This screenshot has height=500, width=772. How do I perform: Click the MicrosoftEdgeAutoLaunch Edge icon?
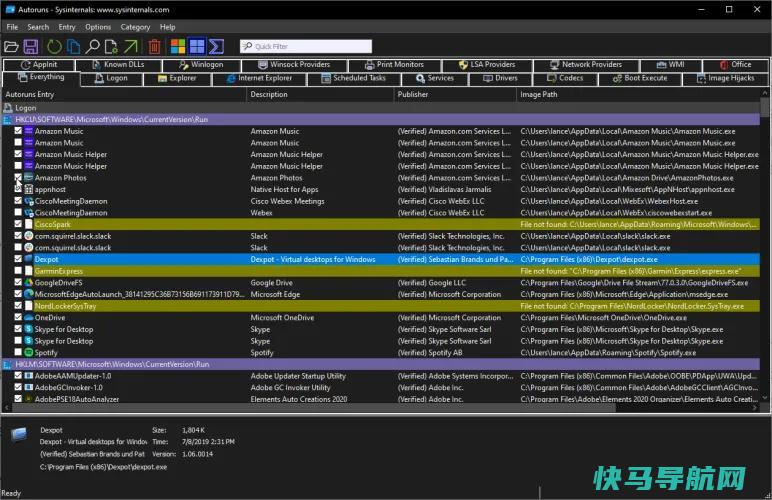(x=29, y=294)
